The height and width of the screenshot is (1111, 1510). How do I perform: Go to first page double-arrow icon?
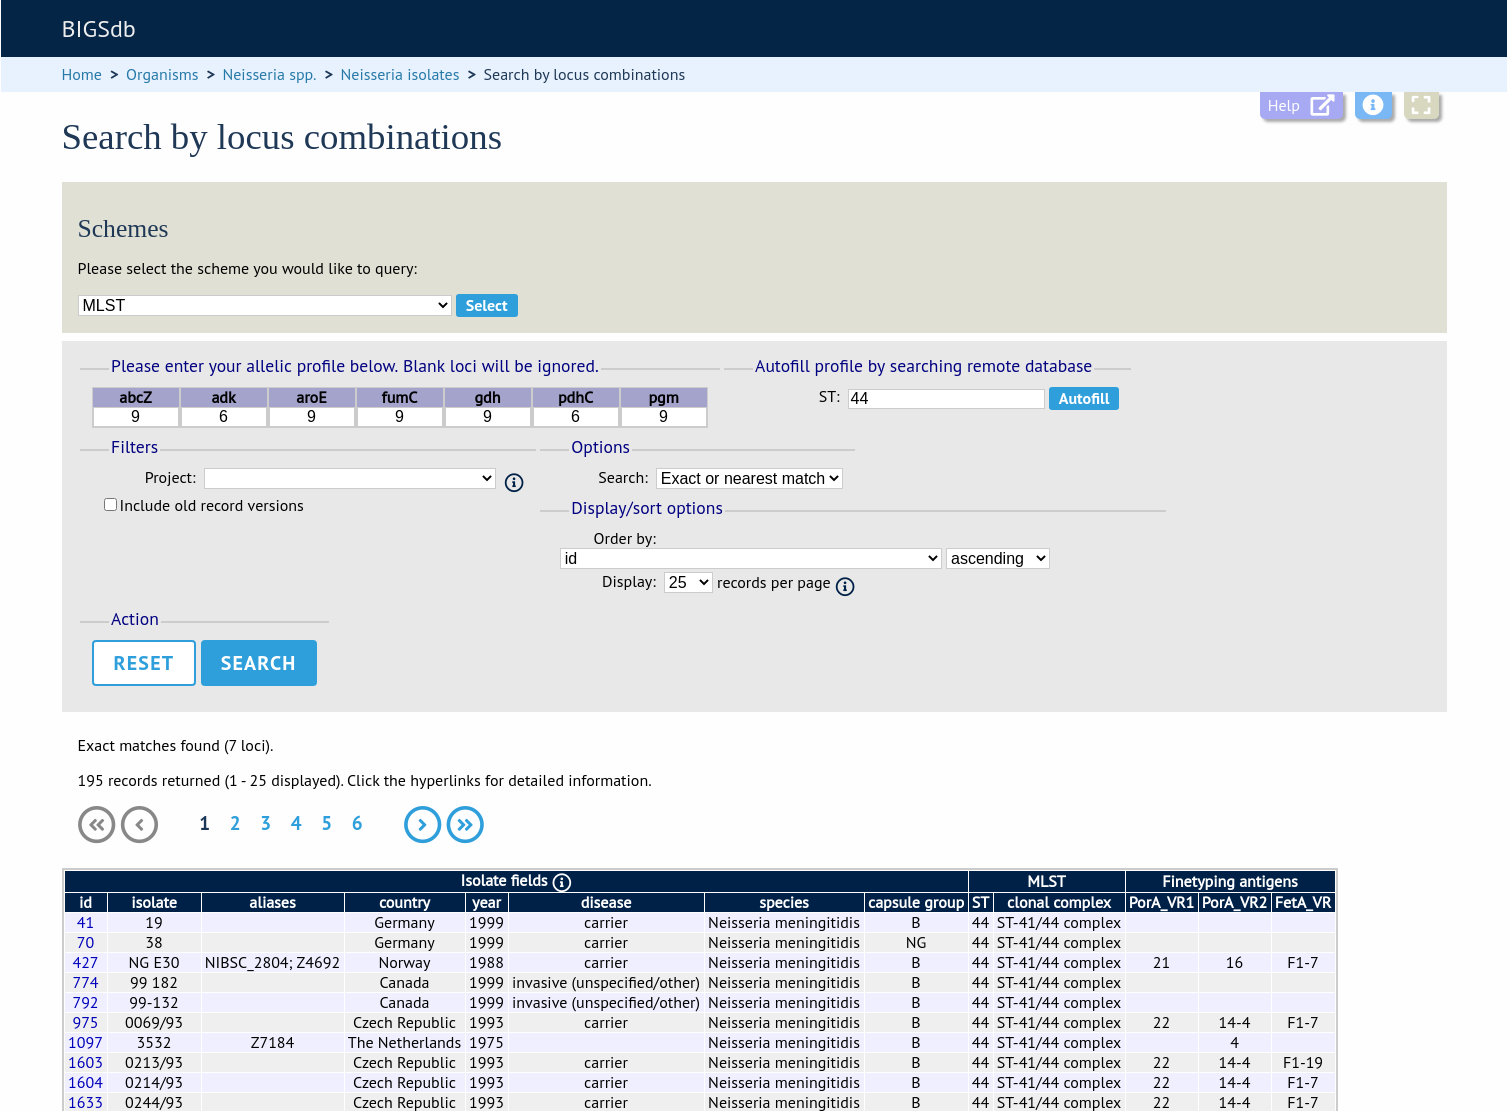[x=97, y=825]
